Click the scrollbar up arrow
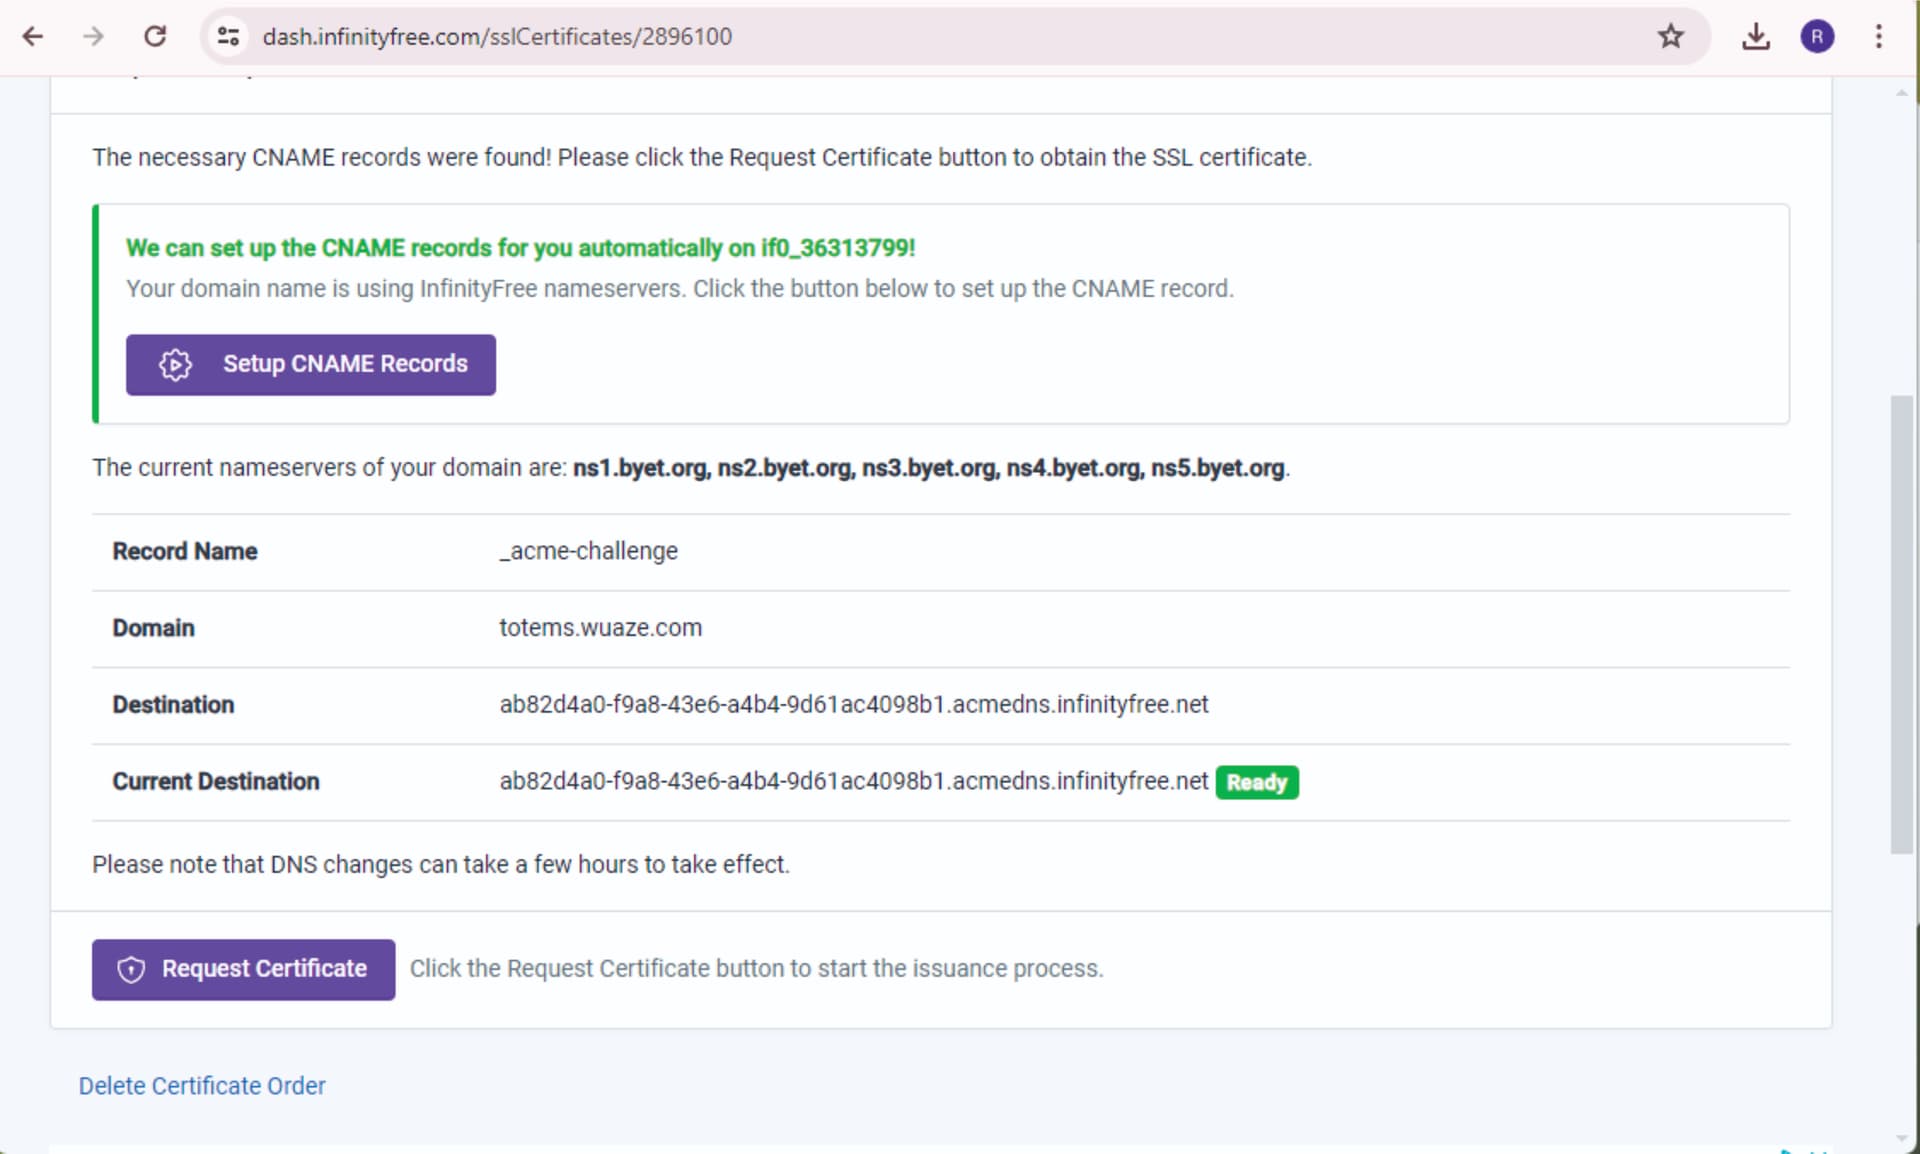This screenshot has width=1920, height=1154. click(x=1901, y=93)
